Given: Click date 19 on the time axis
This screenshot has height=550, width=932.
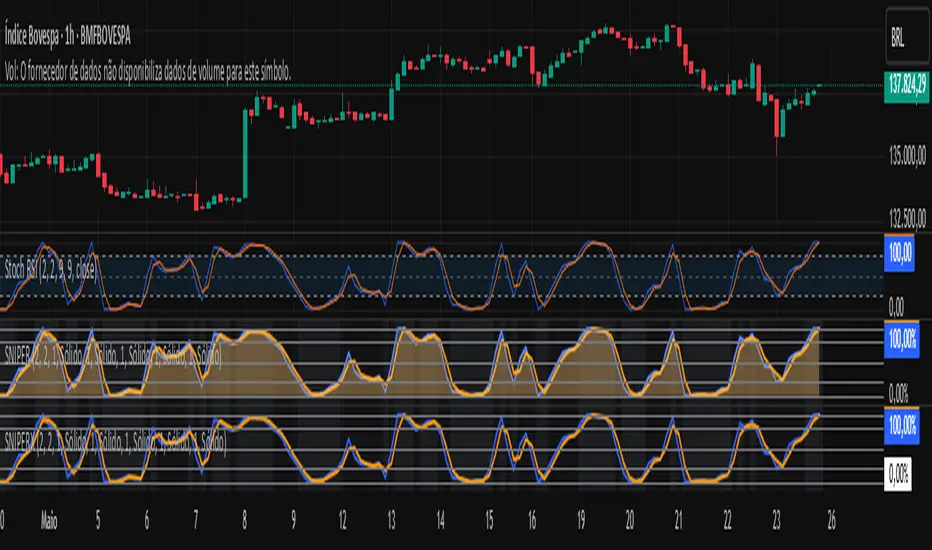Looking at the screenshot, I should click(x=581, y=521).
